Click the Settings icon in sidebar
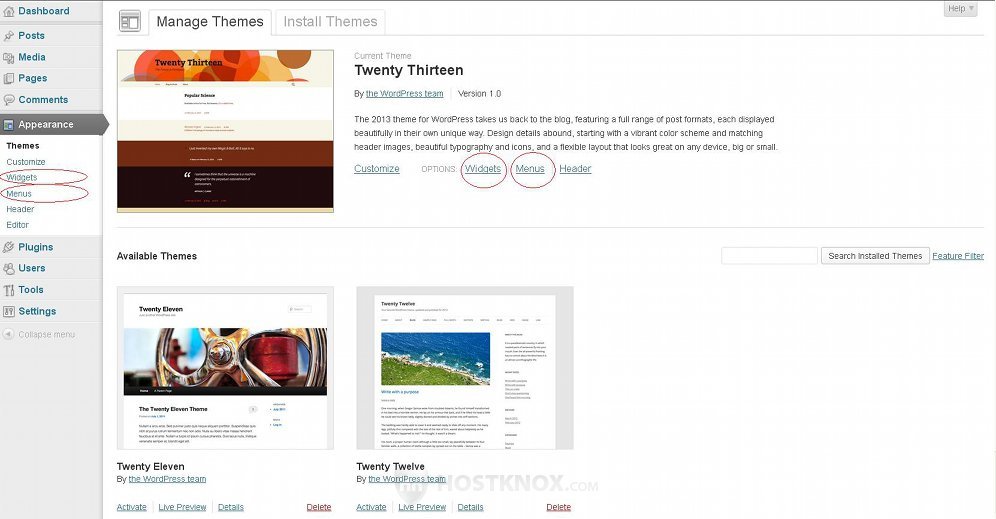996x519 pixels. [8, 312]
